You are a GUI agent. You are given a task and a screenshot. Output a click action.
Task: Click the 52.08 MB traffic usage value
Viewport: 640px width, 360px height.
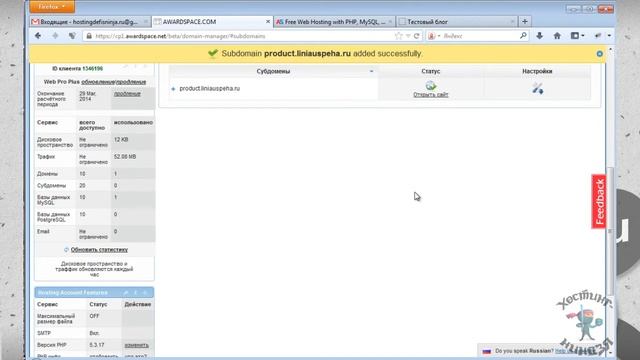click(x=125, y=157)
